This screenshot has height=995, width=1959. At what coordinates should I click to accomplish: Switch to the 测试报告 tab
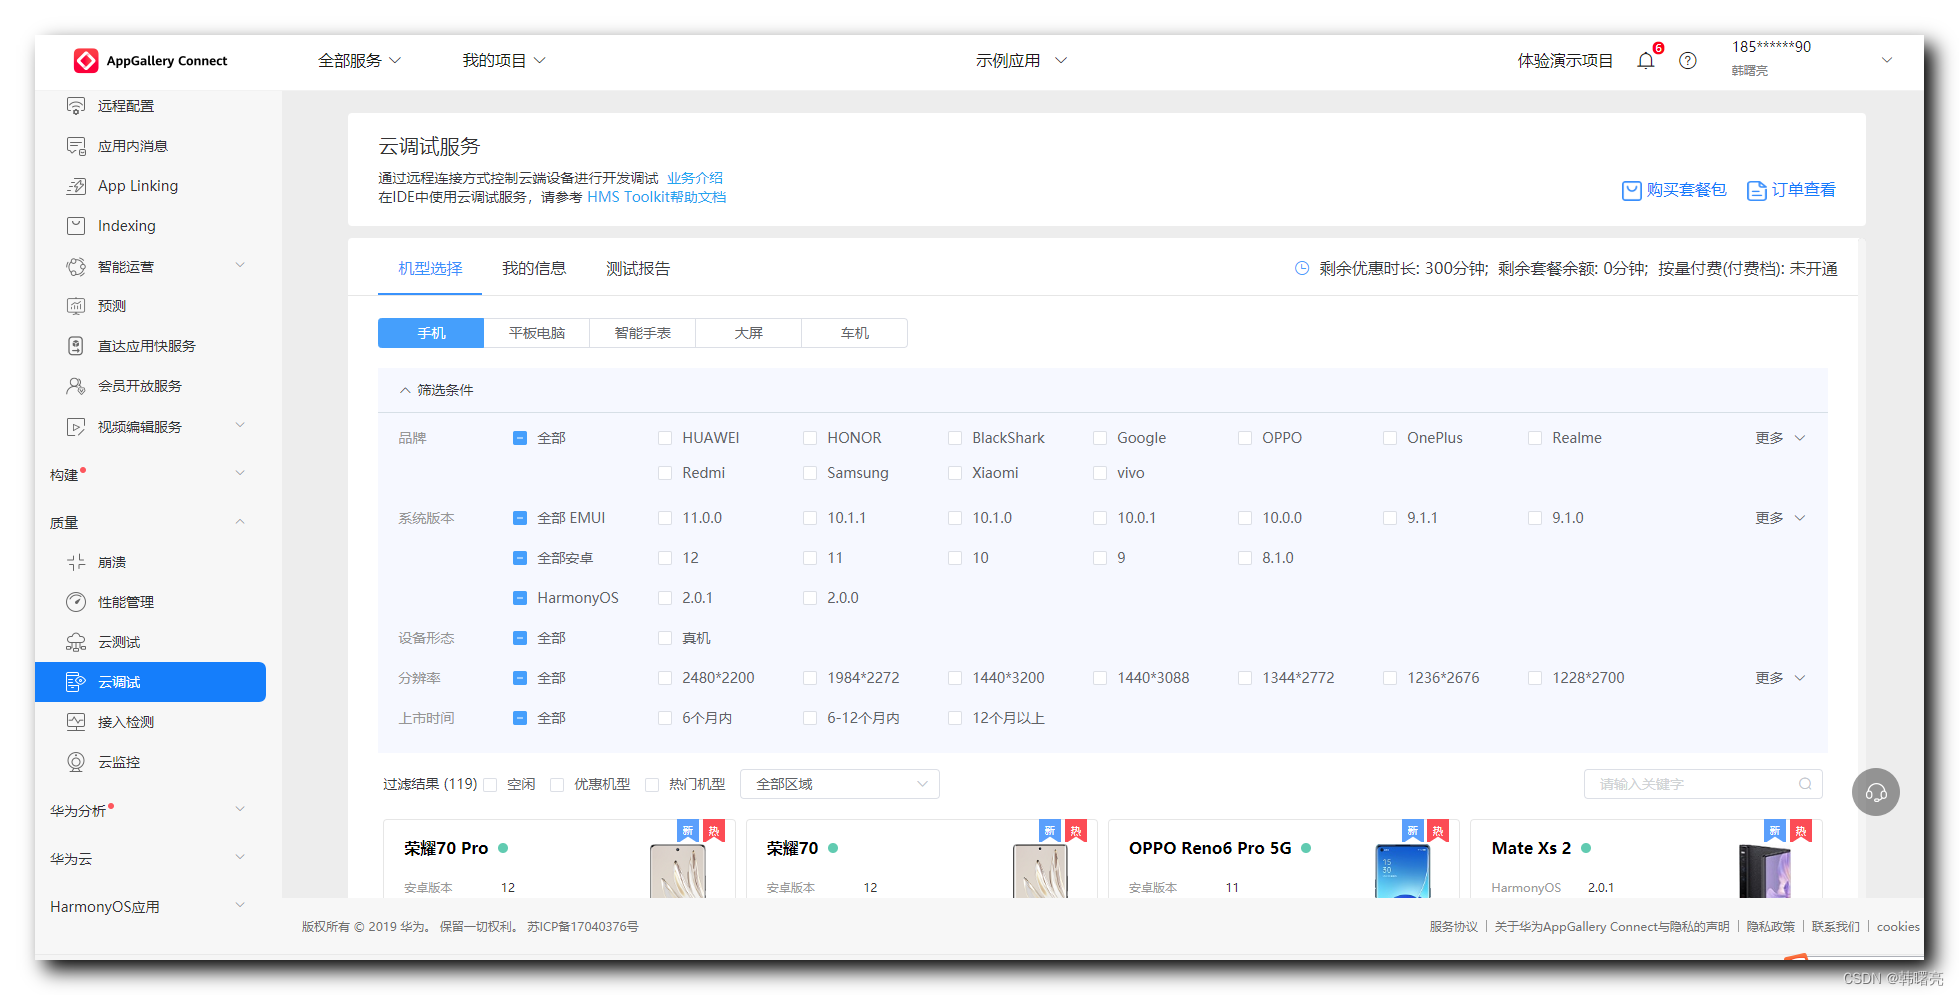coord(638,268)
